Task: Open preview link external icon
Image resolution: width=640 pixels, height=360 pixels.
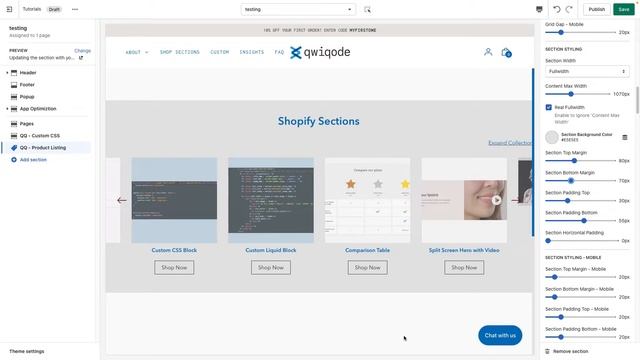Action: (81, 58)
